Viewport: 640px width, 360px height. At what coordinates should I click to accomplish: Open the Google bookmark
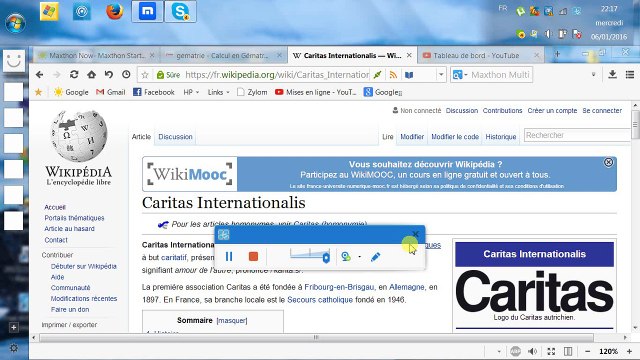pos(71,92)
